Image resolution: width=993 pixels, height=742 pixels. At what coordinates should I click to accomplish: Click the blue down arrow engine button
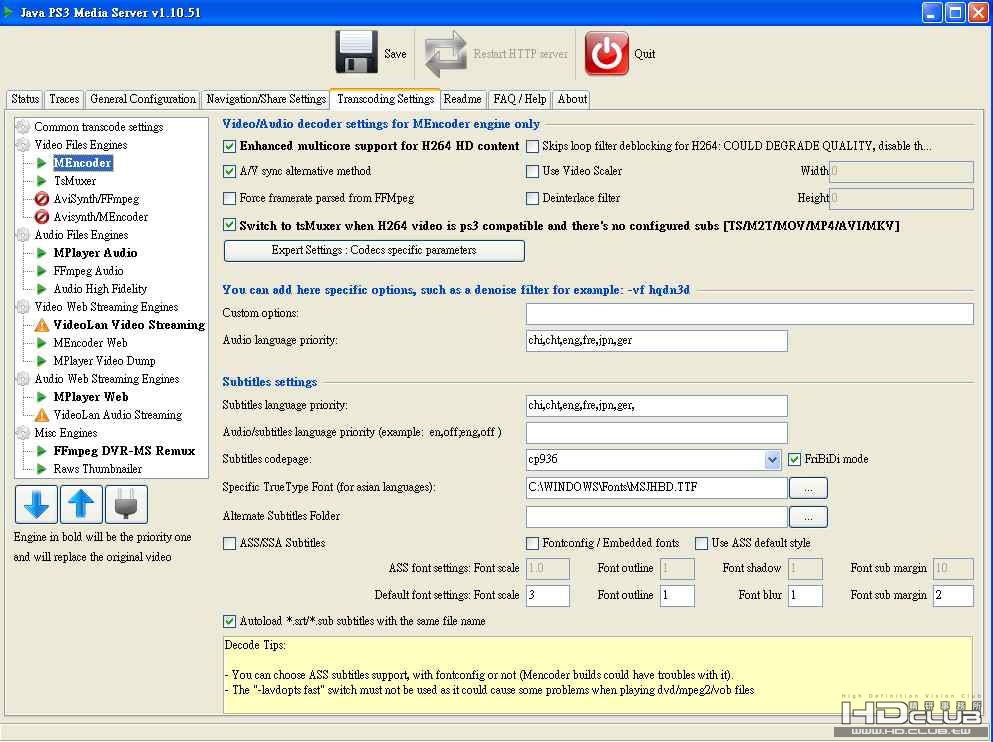[x=36, y=505]
